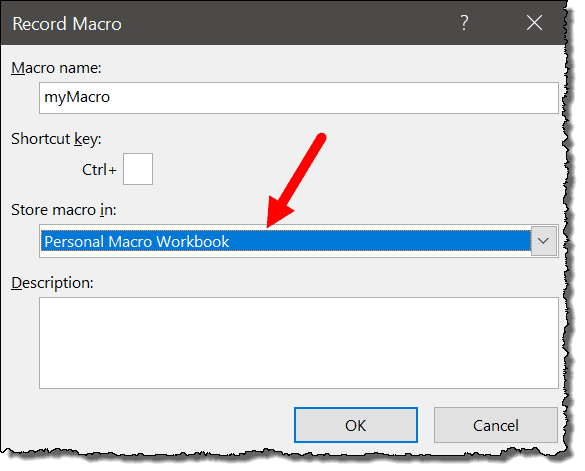Click the Shortcut key label

[56, 139]
